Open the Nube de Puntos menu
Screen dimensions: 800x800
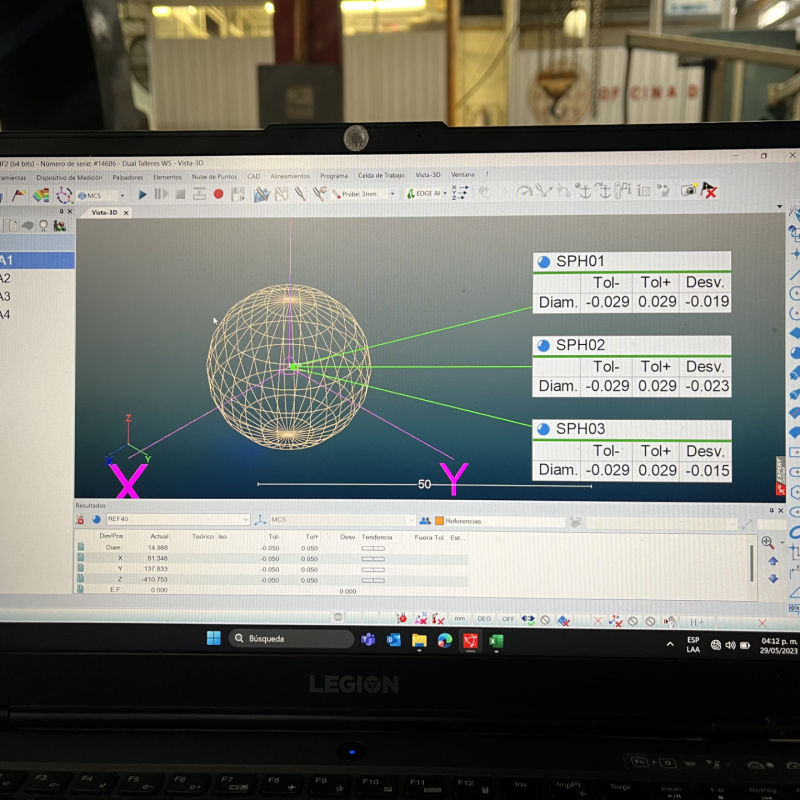click(214, 176)
